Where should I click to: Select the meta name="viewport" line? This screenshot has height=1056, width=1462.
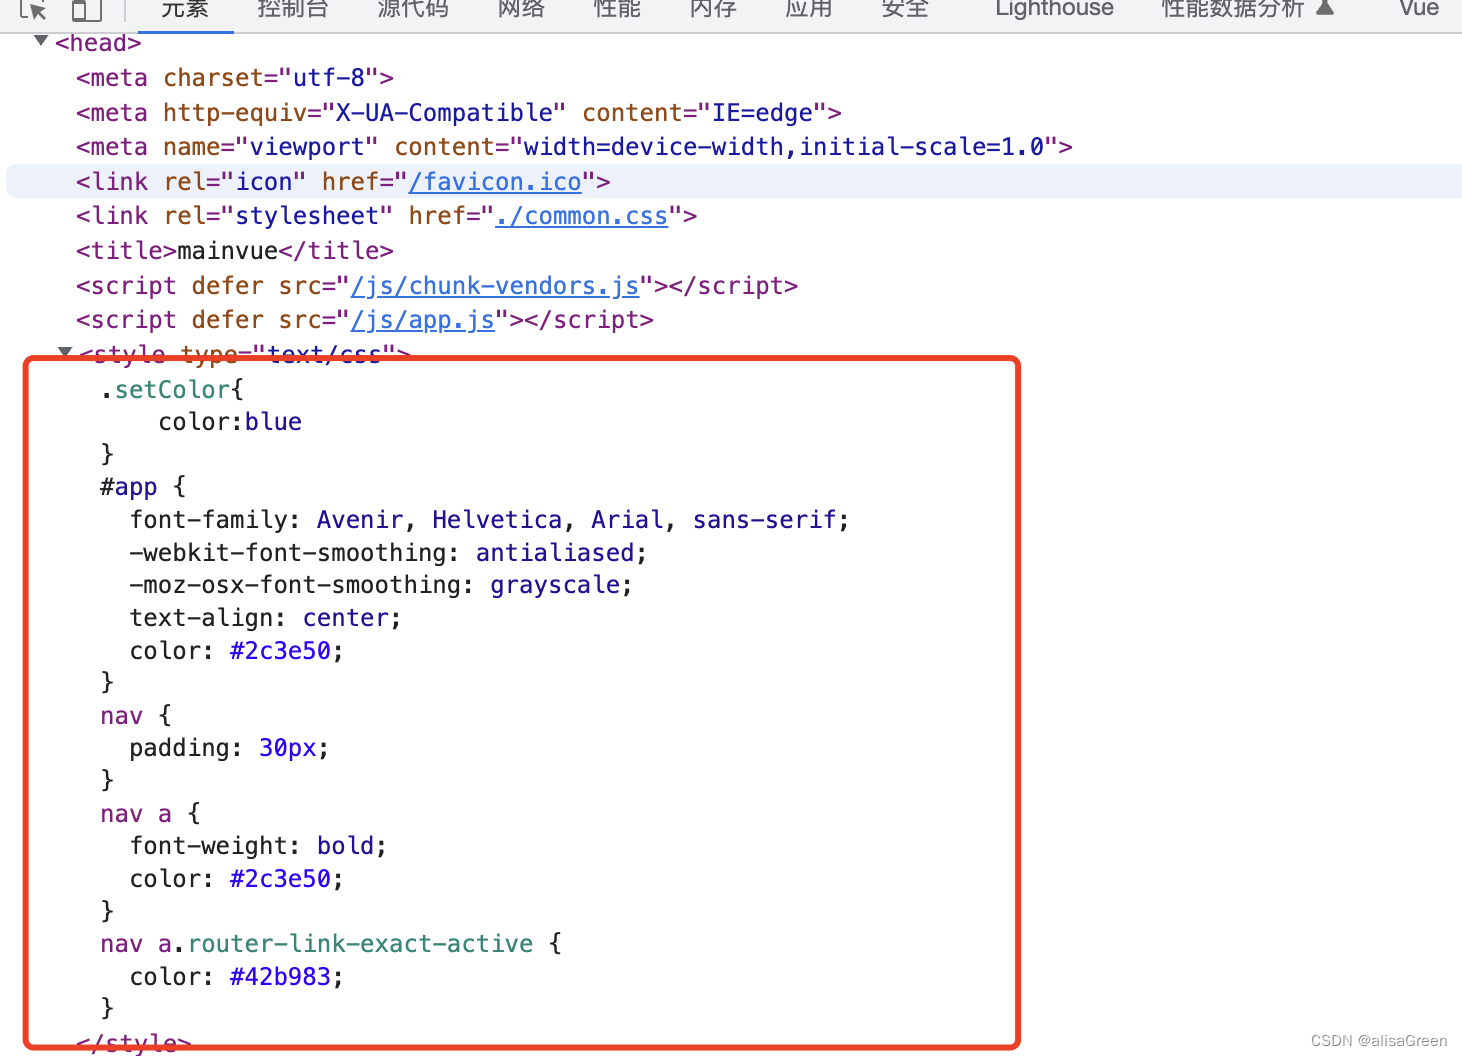click(574, 147)
